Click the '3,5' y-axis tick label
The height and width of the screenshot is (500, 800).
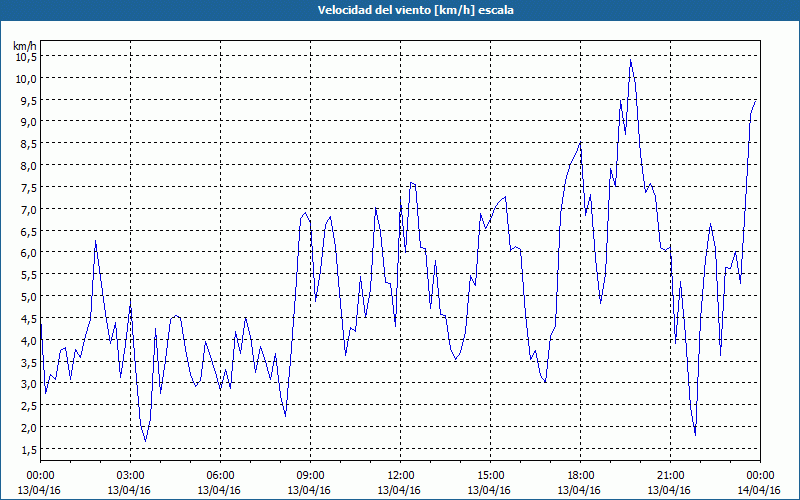pyautogui.click(x=29, y=362)
